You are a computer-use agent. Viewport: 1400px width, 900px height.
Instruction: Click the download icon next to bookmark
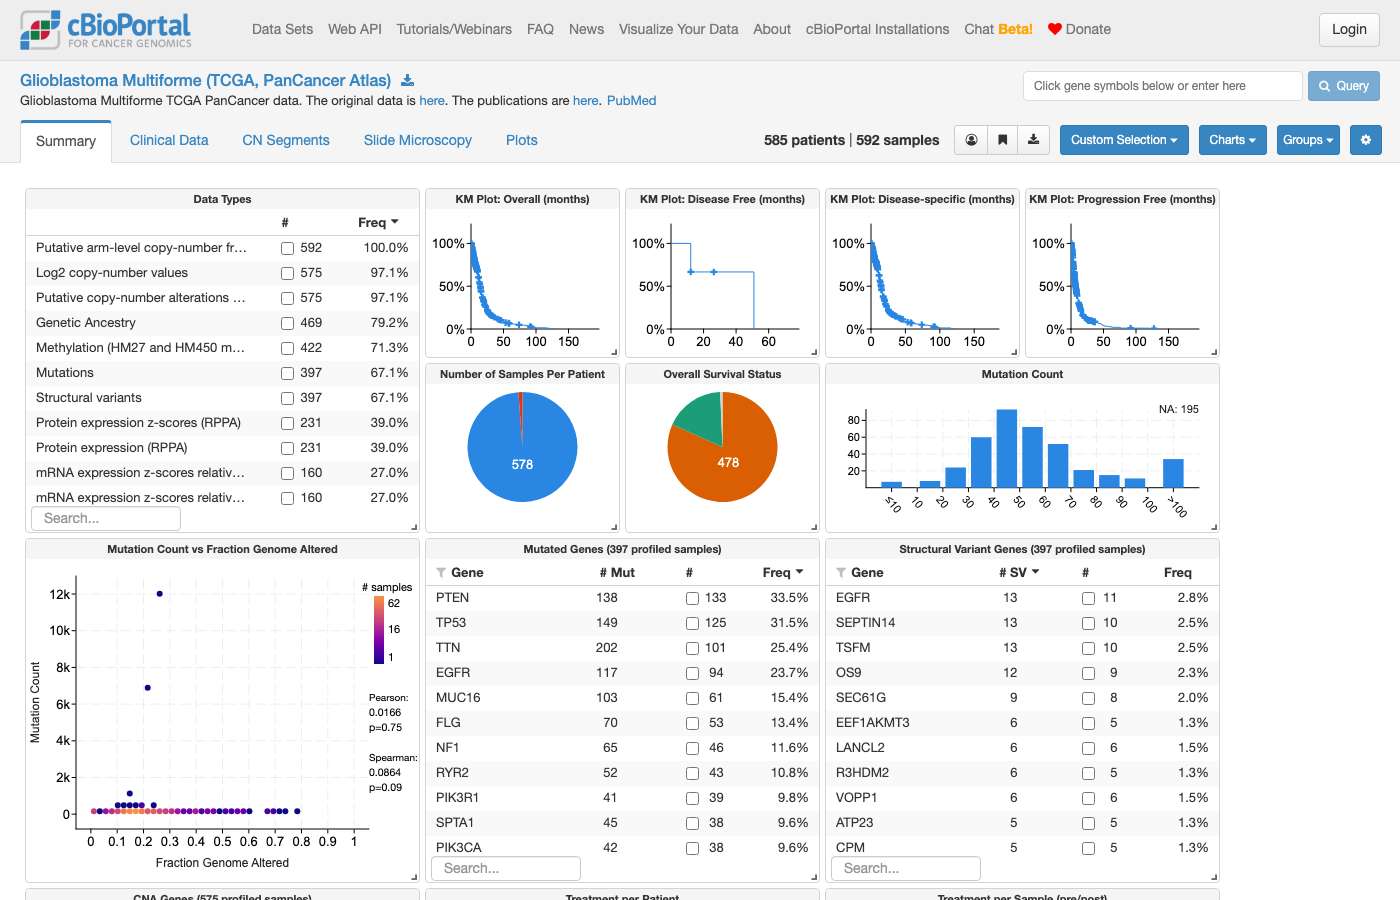tap(1033, 140)
